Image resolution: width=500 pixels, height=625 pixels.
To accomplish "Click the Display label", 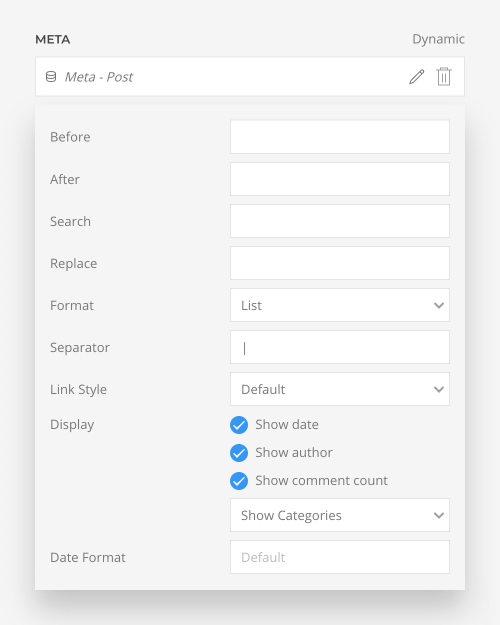I will [x=72, y=425].
